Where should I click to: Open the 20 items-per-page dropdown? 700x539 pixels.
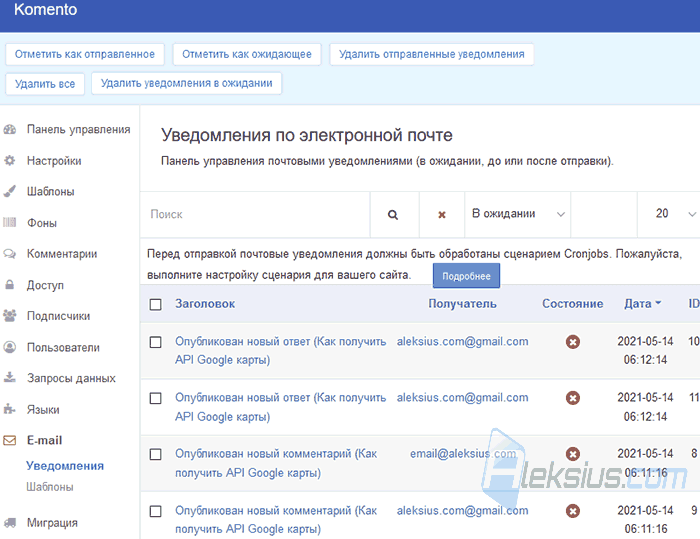point(669,214)
